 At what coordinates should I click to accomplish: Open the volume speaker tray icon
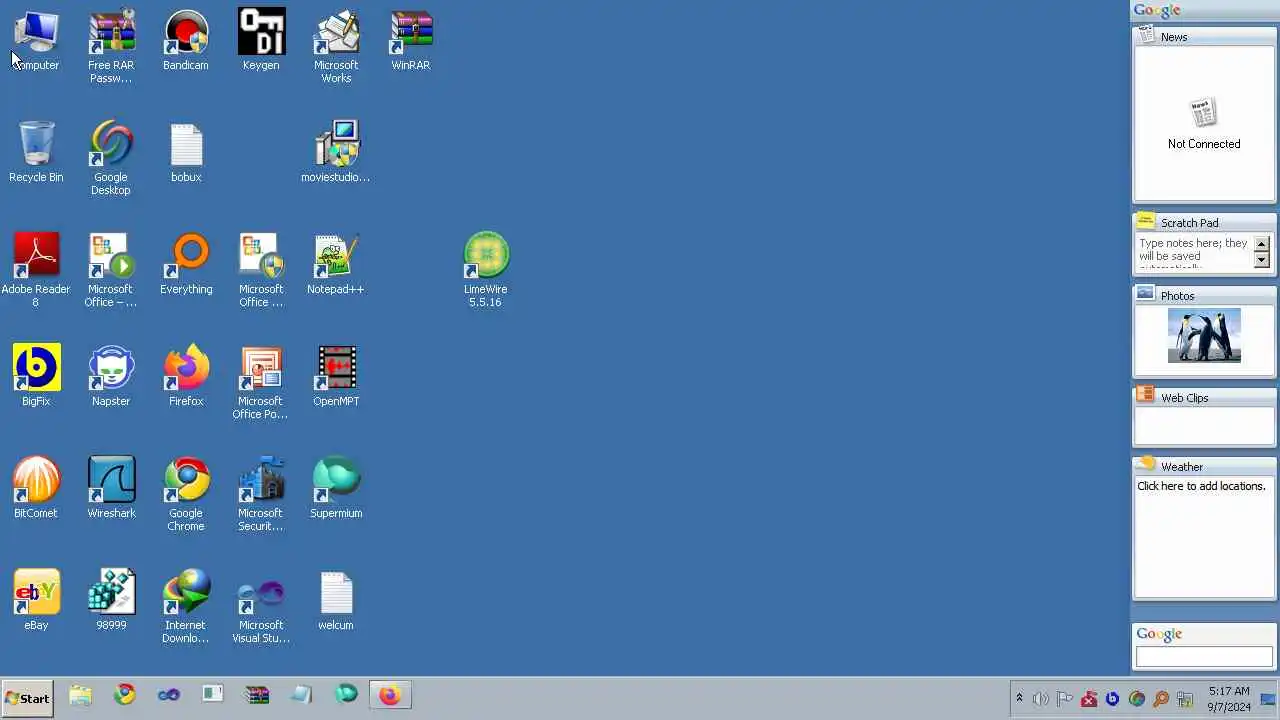click(1041, 699)
